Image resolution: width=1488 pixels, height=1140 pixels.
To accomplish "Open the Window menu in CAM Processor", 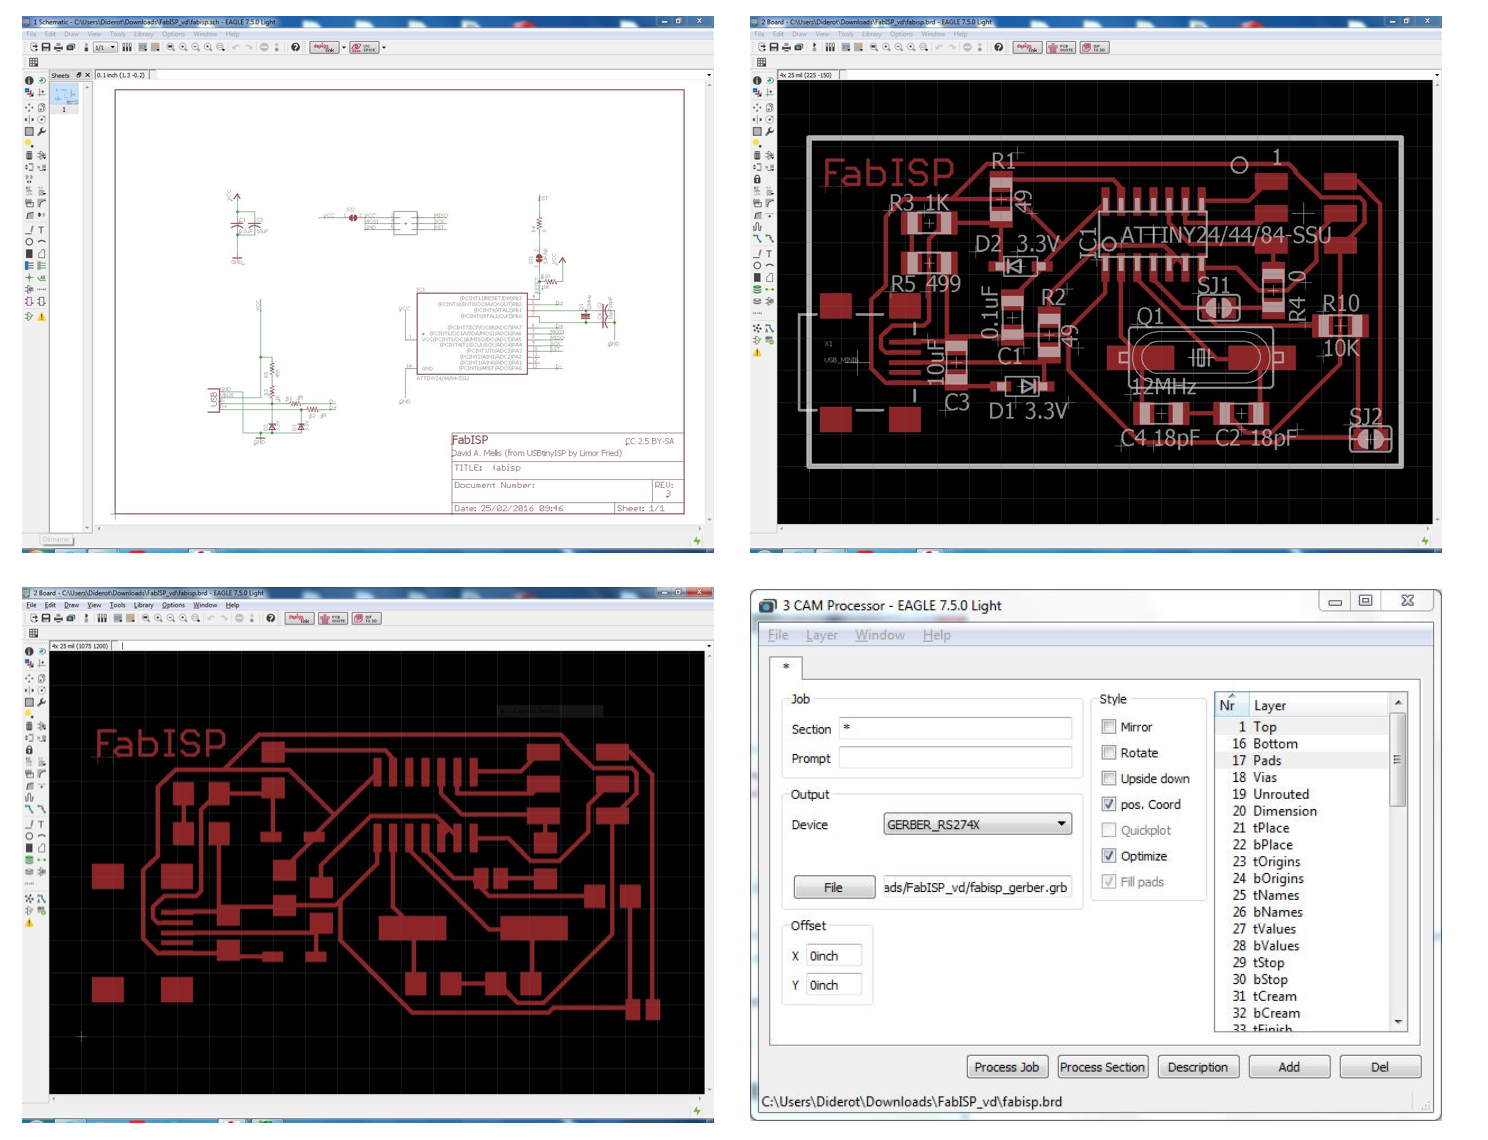I will tap(880, 635).
